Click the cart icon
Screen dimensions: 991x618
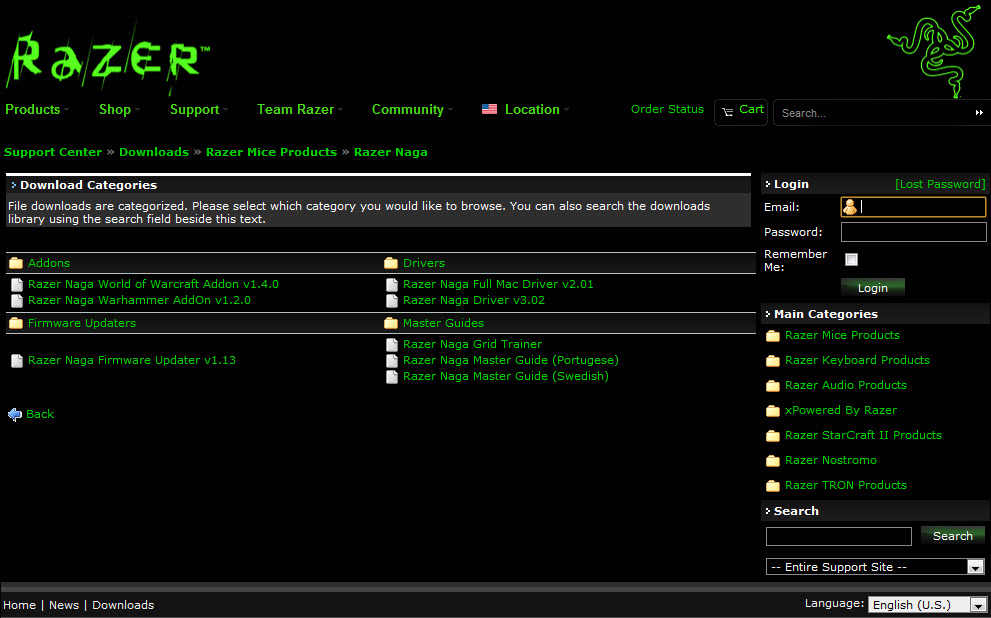tap(727, 112)
